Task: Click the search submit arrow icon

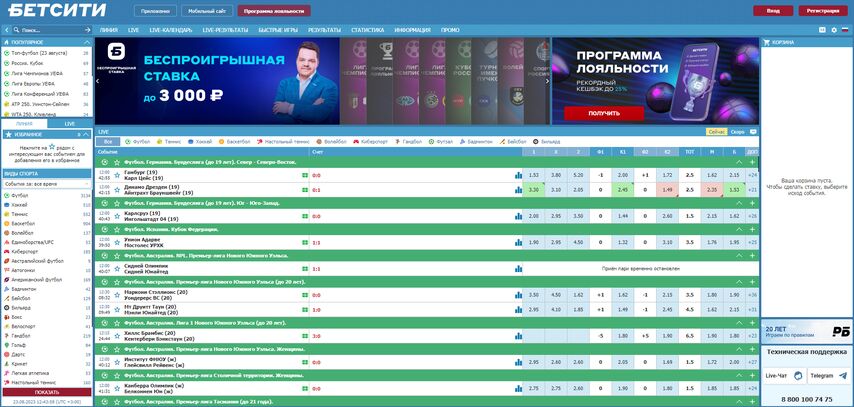Action: [x=88, y=30]
